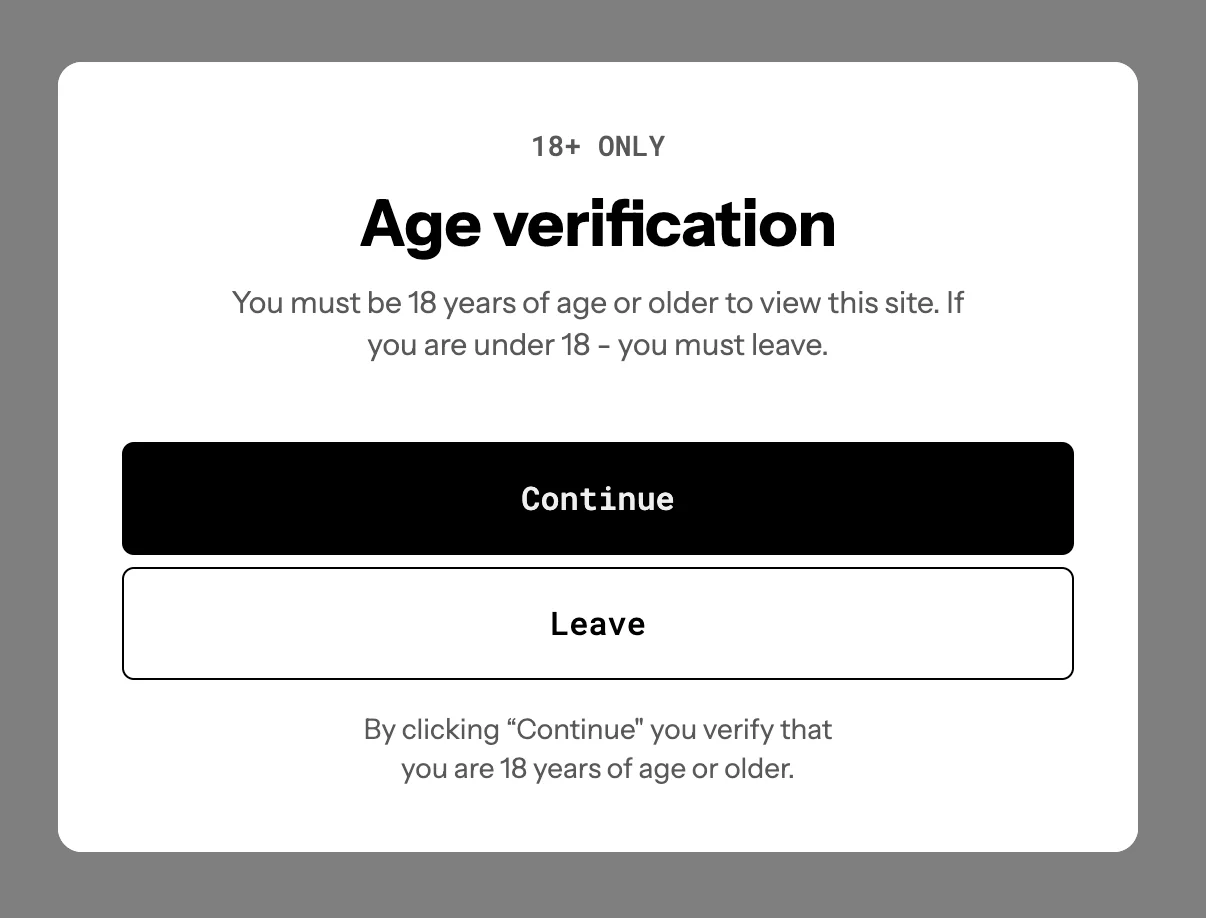Decline age verification by clicking Leave
This screenshot has width=1206, height=918.
click(x=597, y=622)
